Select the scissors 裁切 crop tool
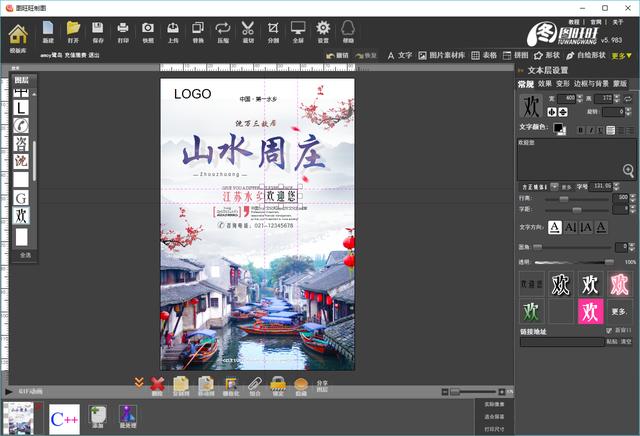Screen dimensions: 640x436 pyautogui.click(x=248, y=32)
